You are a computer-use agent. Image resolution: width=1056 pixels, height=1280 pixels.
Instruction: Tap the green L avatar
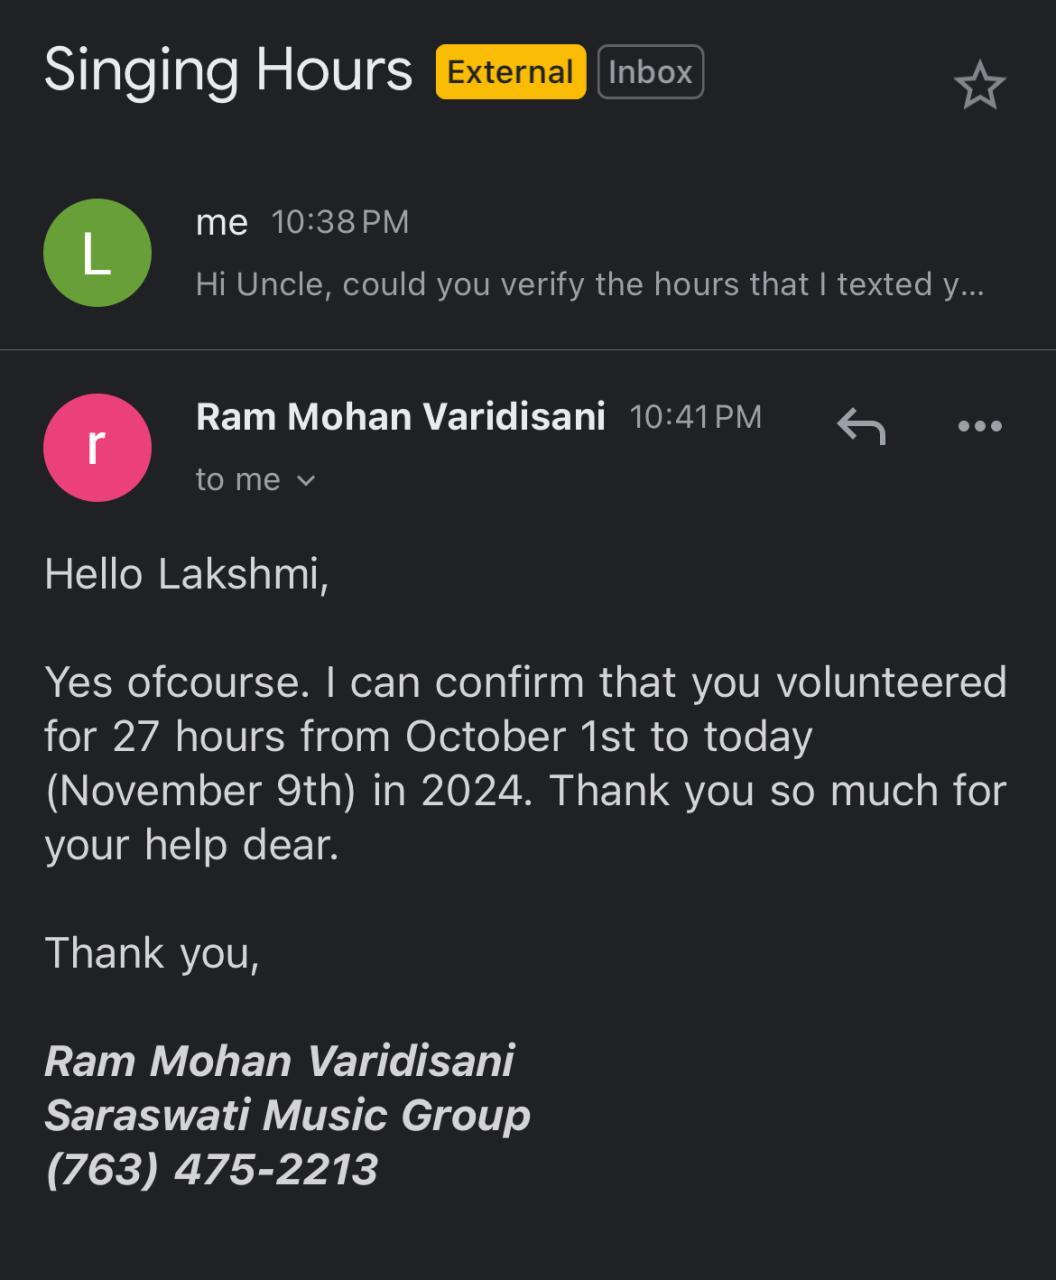pyautogui.click(x=97, y=253)
